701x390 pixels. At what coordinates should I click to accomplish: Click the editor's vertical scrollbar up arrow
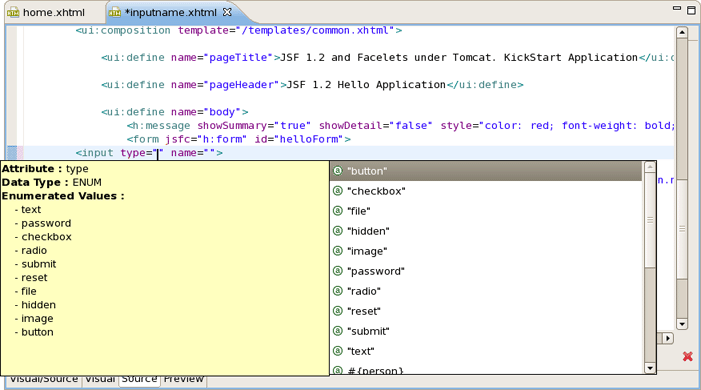point(682,33)
